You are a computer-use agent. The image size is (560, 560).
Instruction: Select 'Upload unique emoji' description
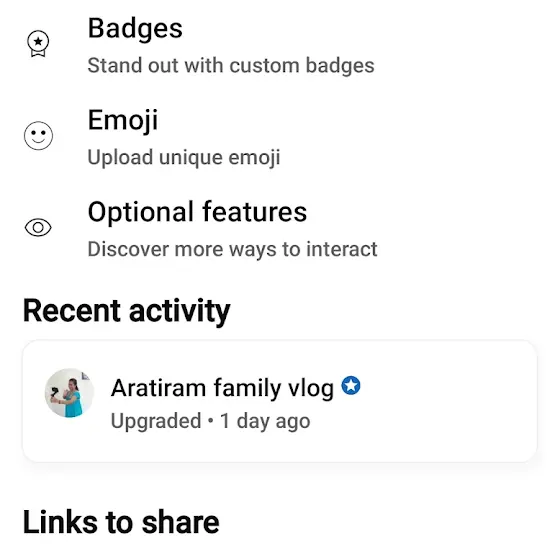184,157
